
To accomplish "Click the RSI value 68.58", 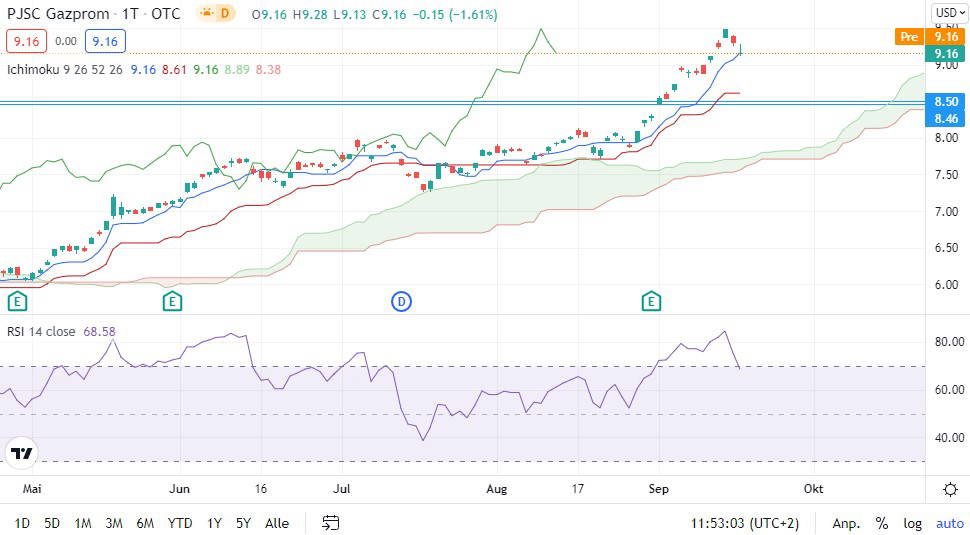I will [100, 332].
